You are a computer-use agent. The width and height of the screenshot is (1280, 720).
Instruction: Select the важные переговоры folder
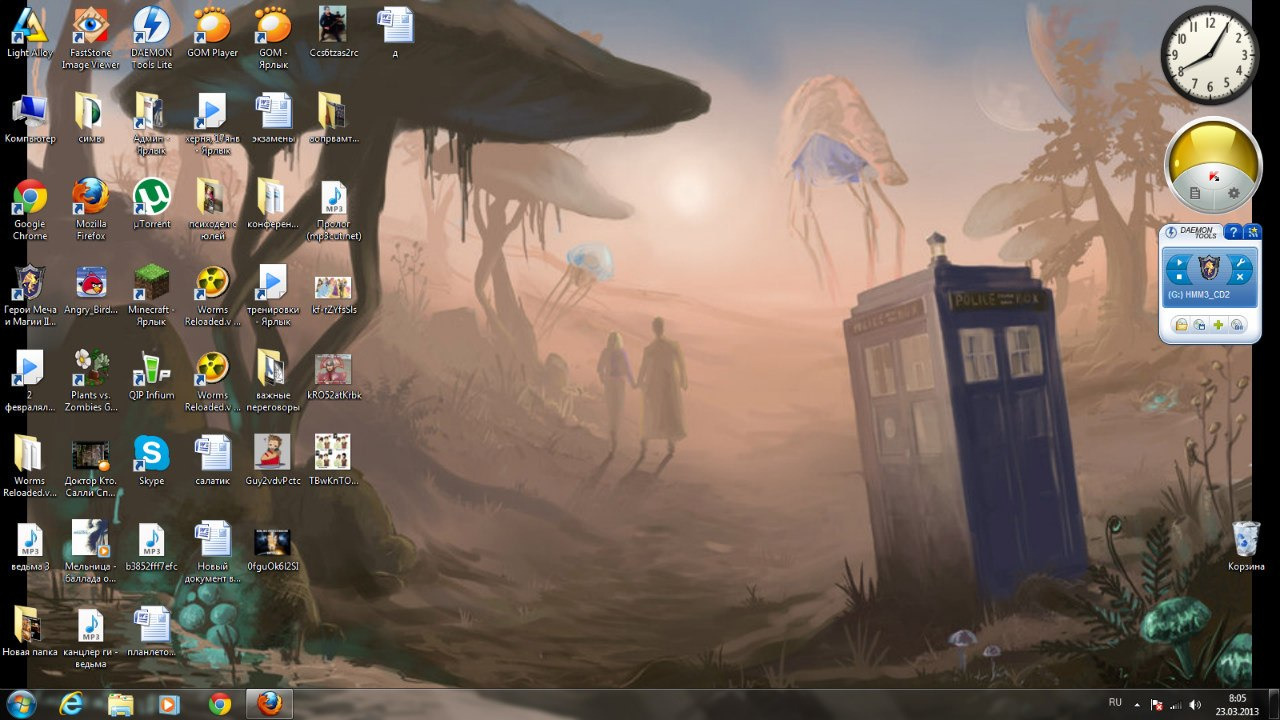click(x=273, y=381)
